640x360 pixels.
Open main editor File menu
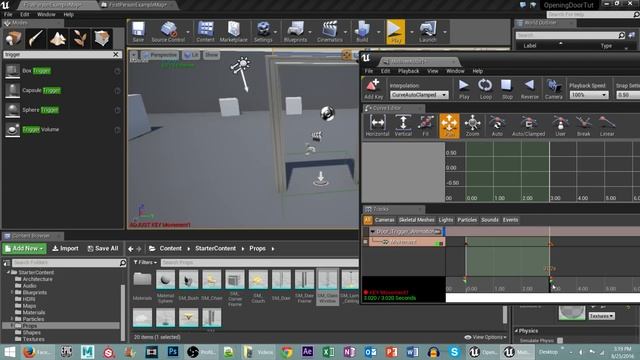tap(8, 14)
